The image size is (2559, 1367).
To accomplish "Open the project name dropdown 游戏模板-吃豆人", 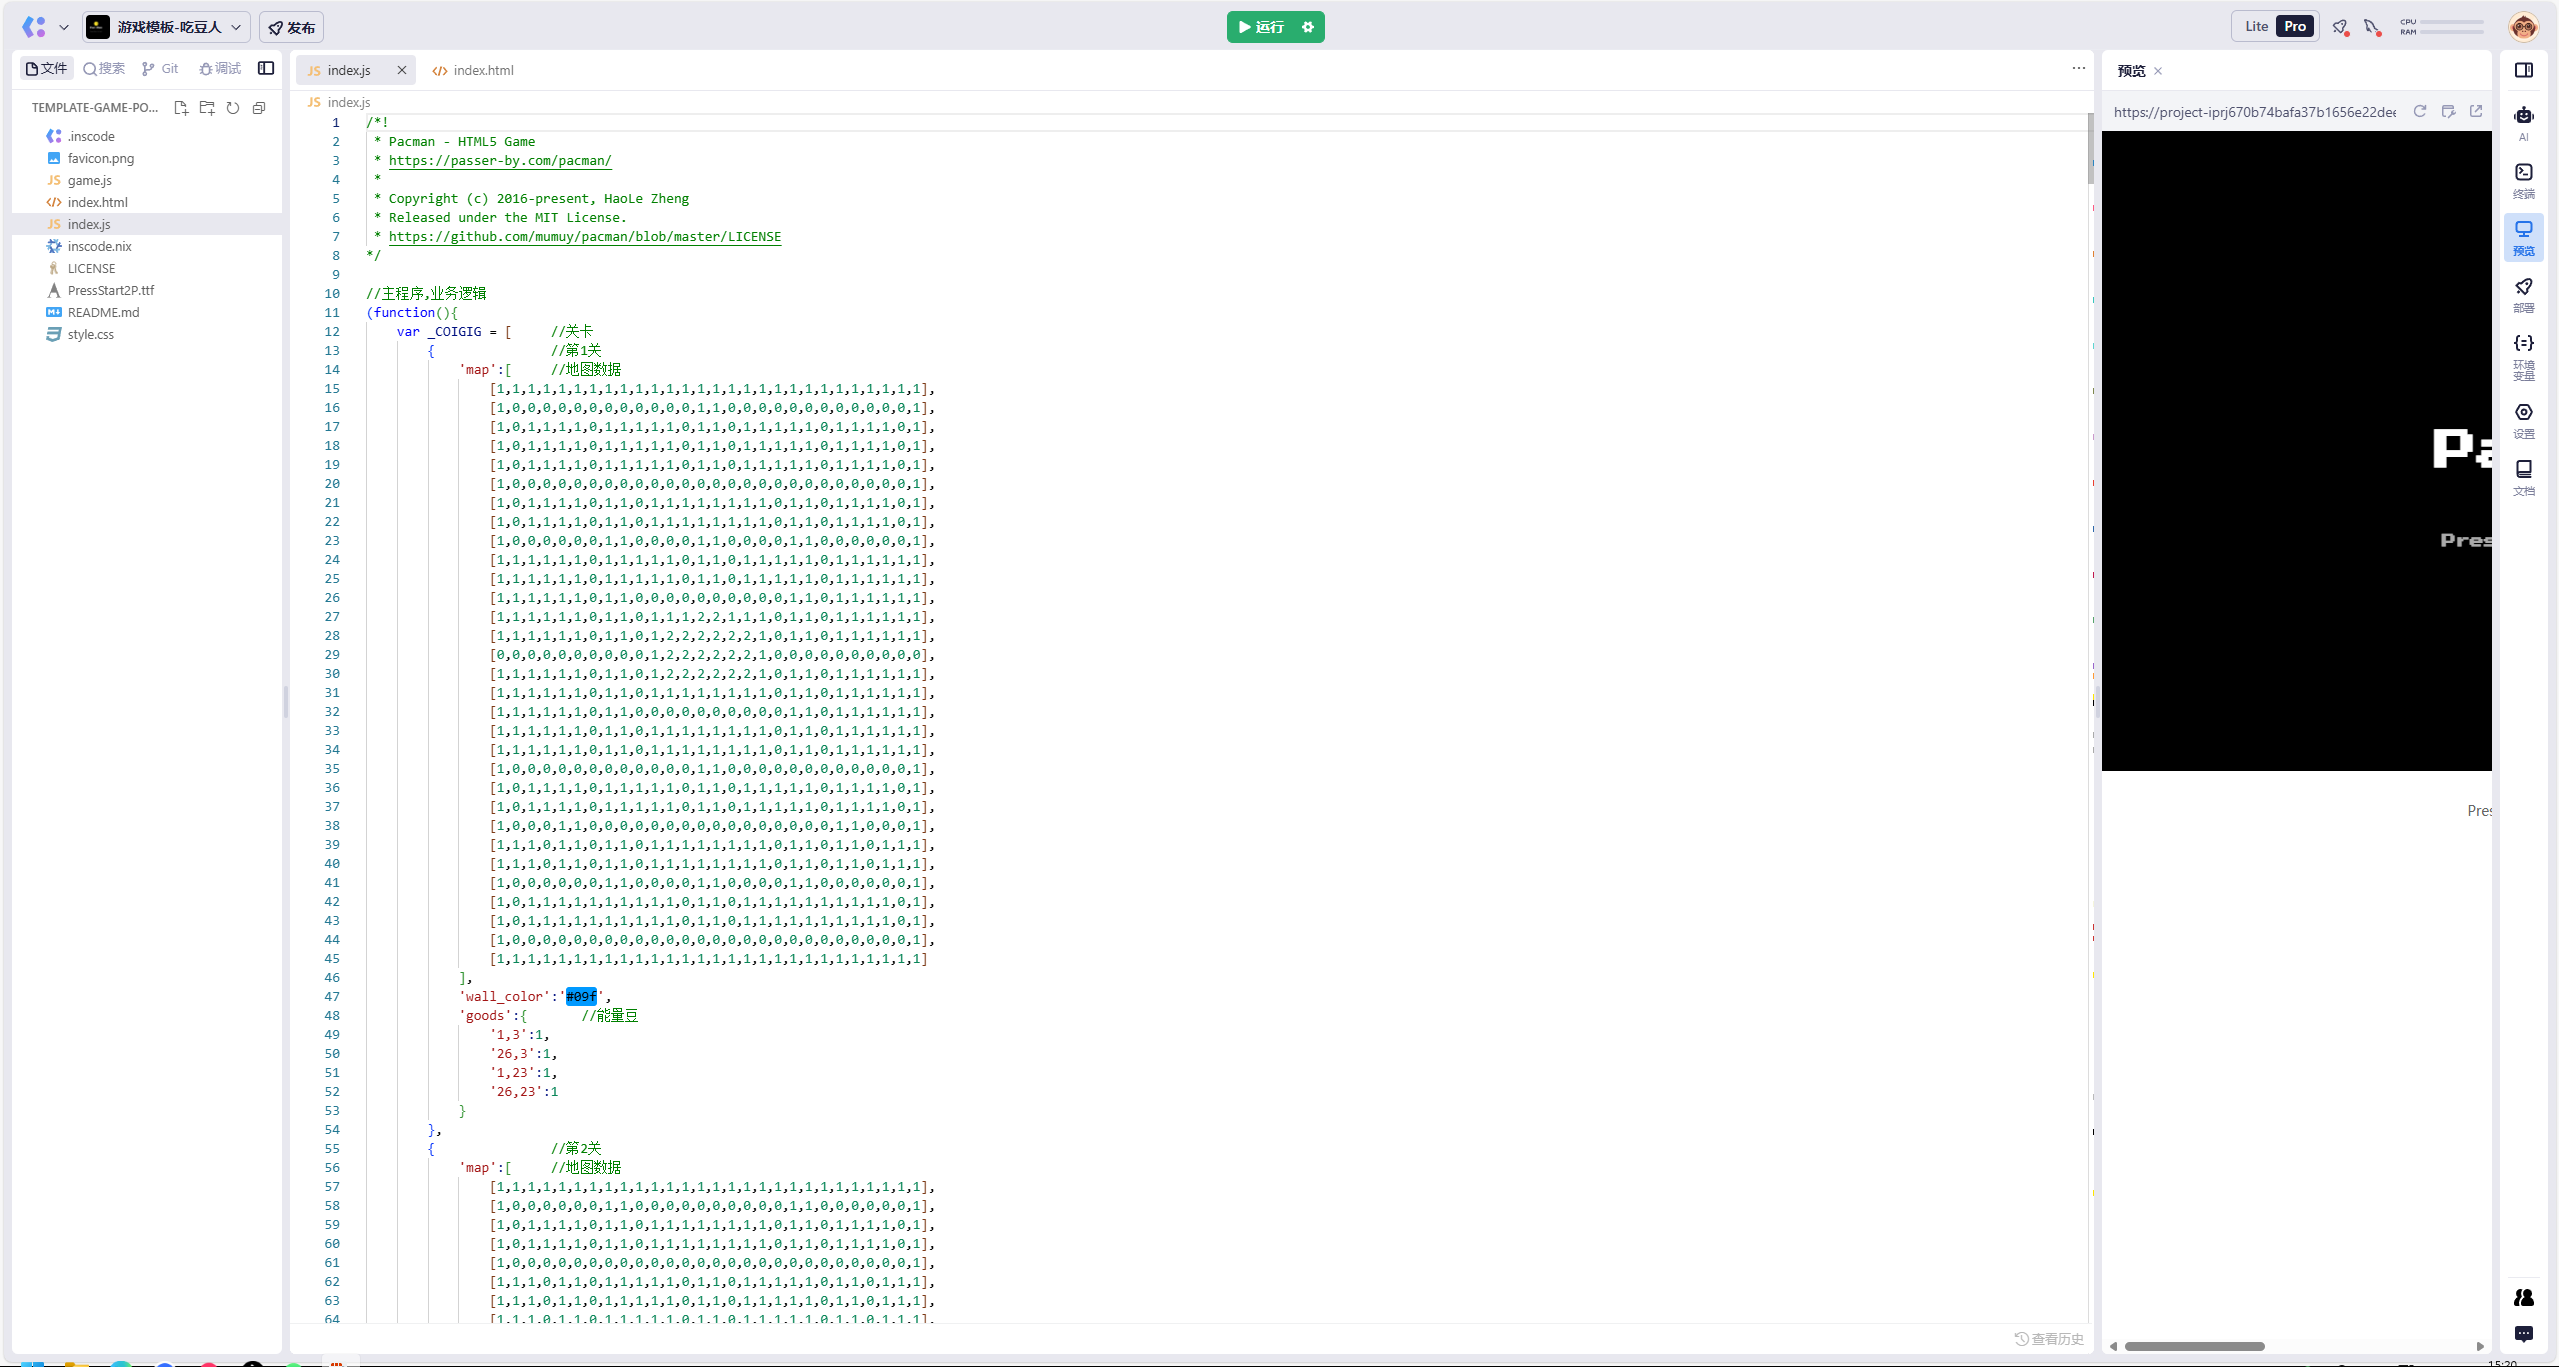I will 166,27.
